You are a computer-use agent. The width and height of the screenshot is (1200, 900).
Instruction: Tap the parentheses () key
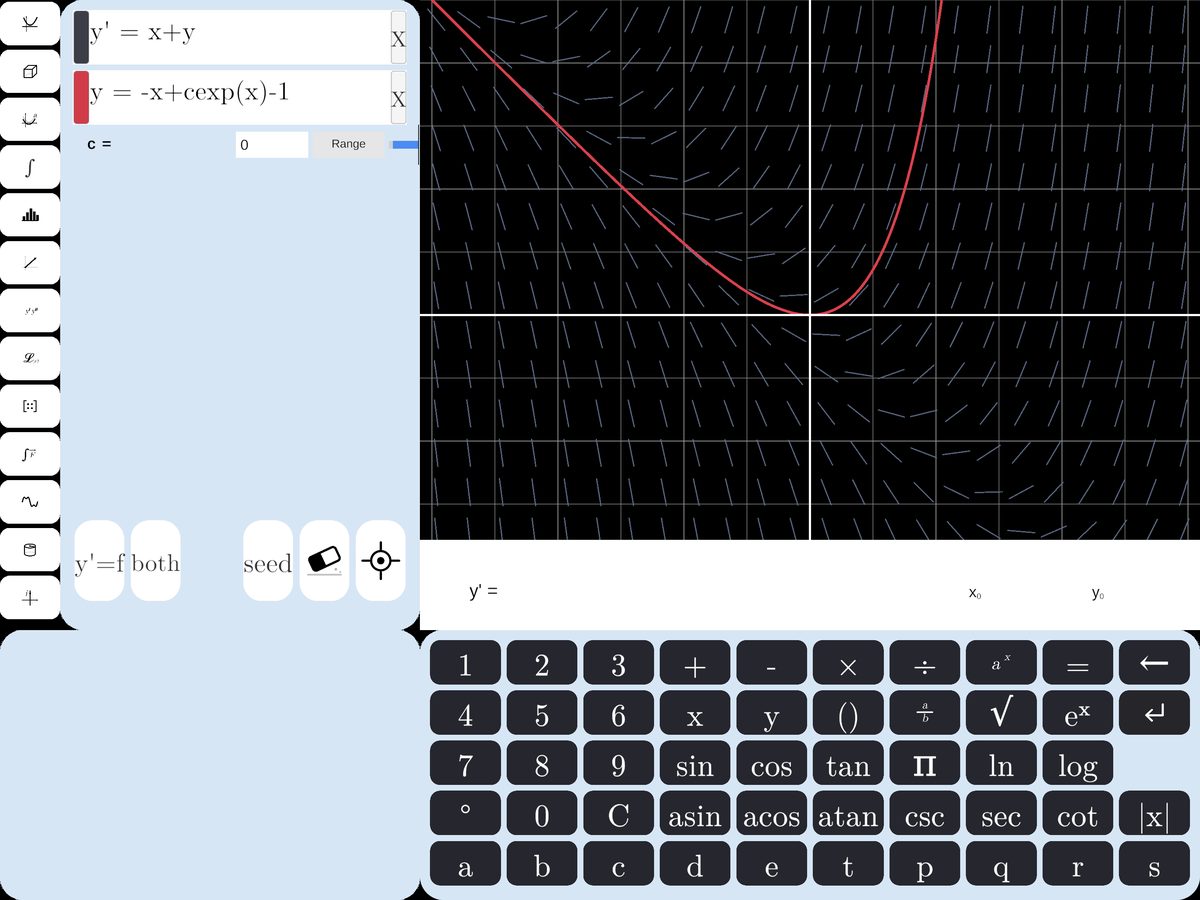pos(848,713)
